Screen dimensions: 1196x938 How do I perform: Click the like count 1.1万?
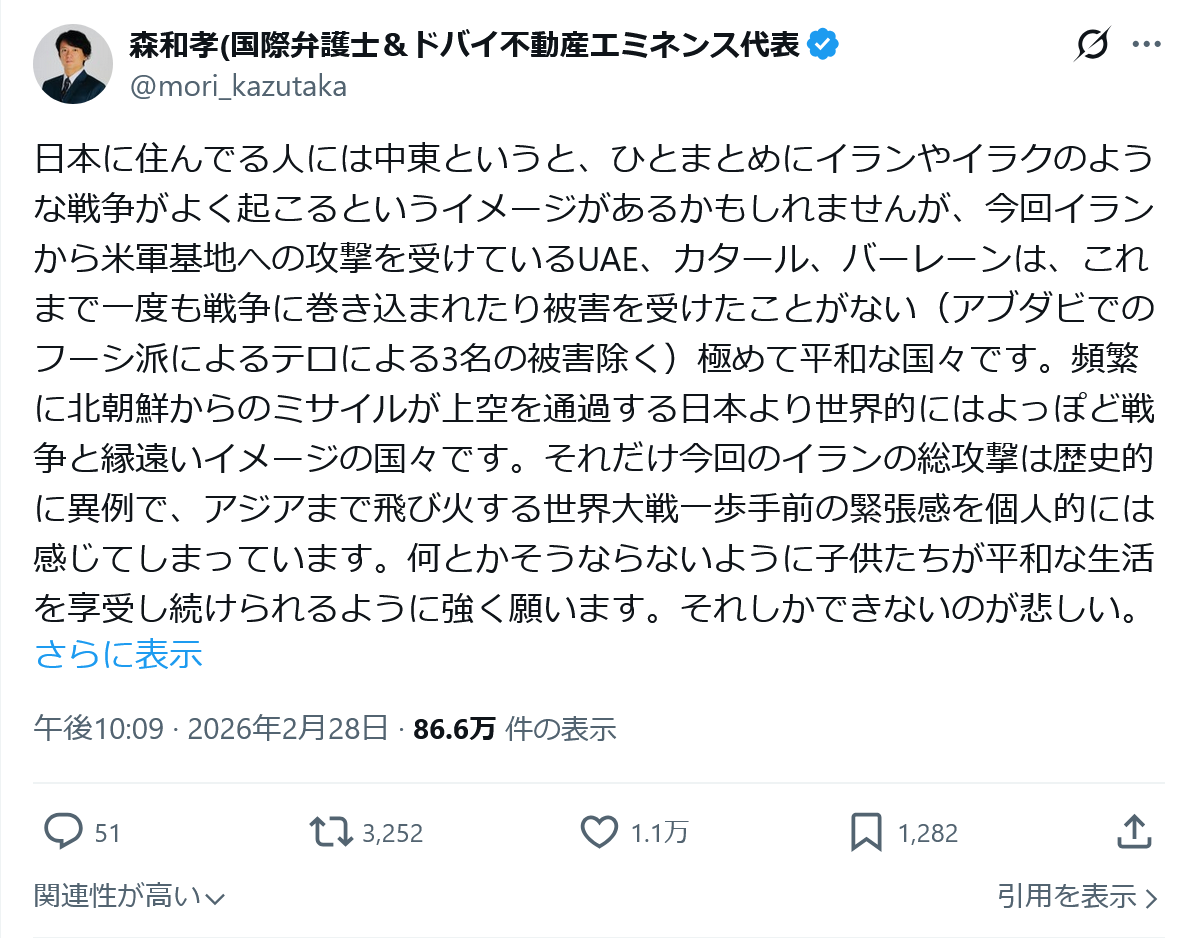click(659, 833)
